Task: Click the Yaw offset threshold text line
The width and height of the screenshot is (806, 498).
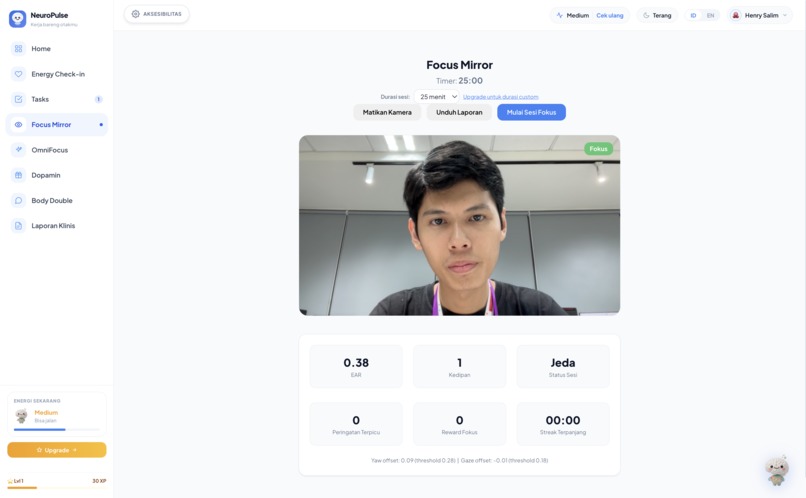Action: click(x=460, y=460)
